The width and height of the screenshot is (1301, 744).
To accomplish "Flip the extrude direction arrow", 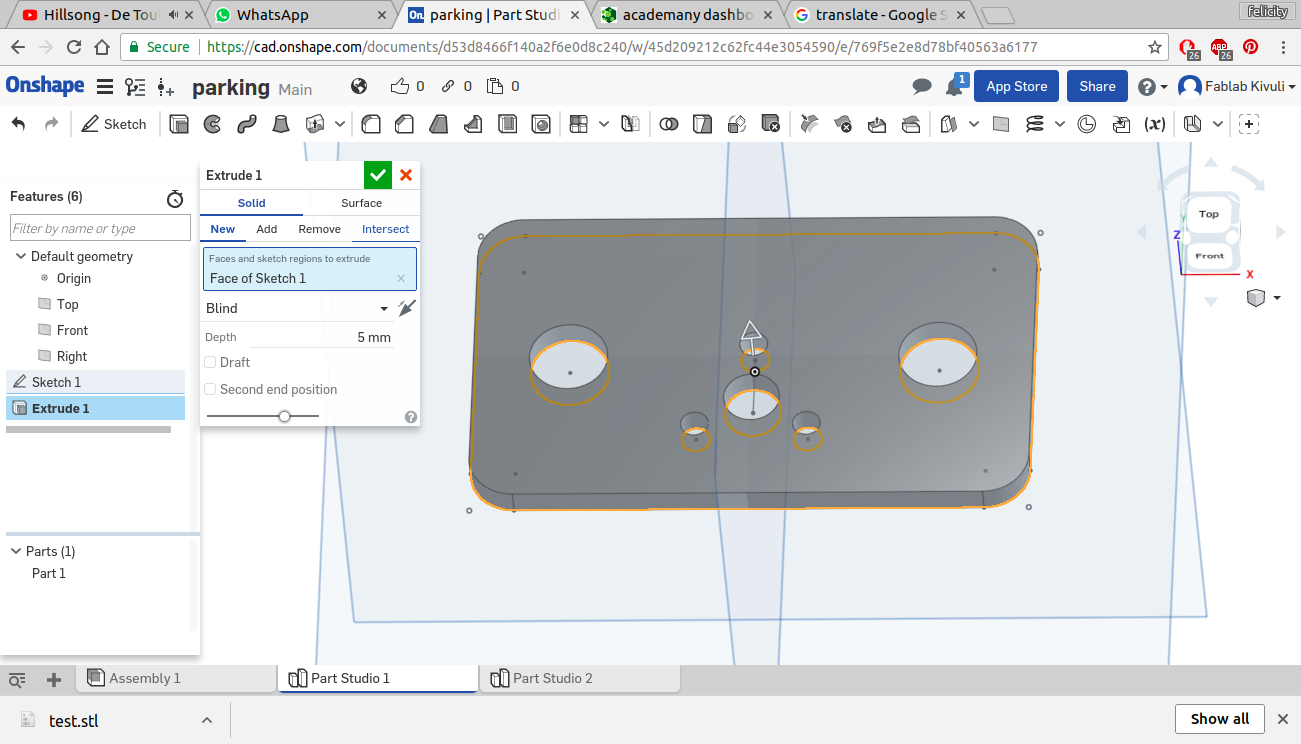I will (x=406, y=308).
